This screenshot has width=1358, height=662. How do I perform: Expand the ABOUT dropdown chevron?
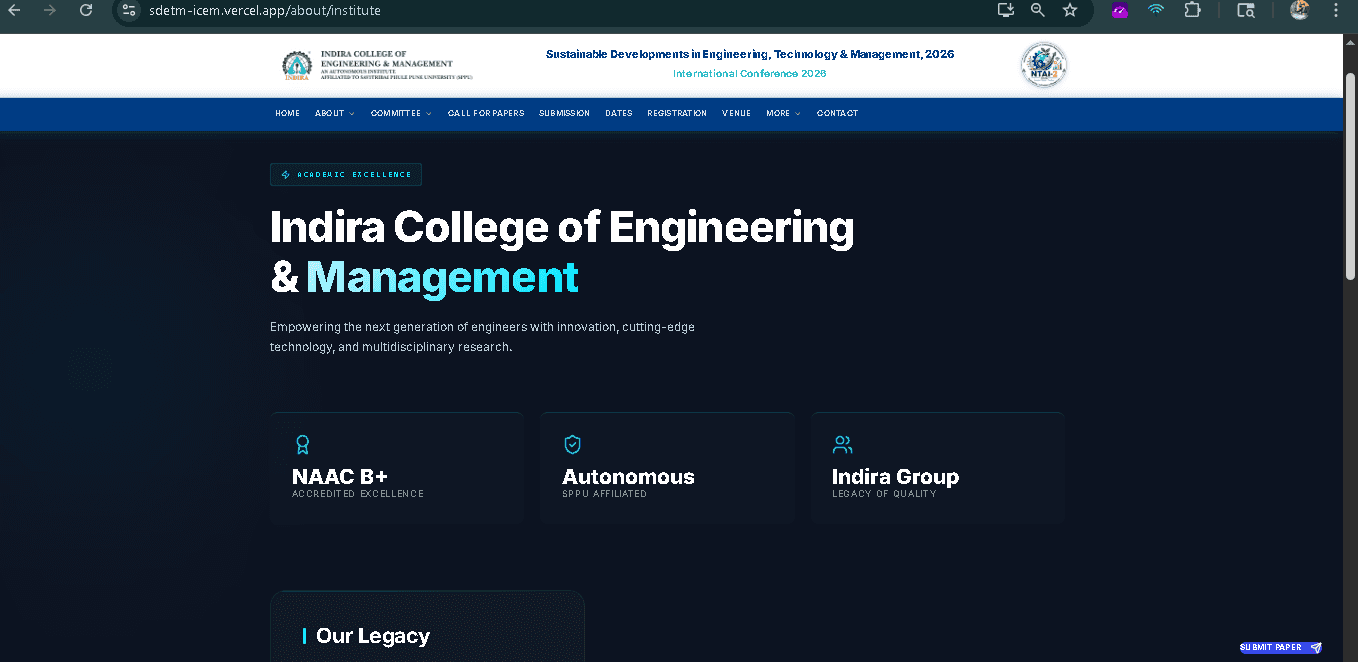pos(351,114)
